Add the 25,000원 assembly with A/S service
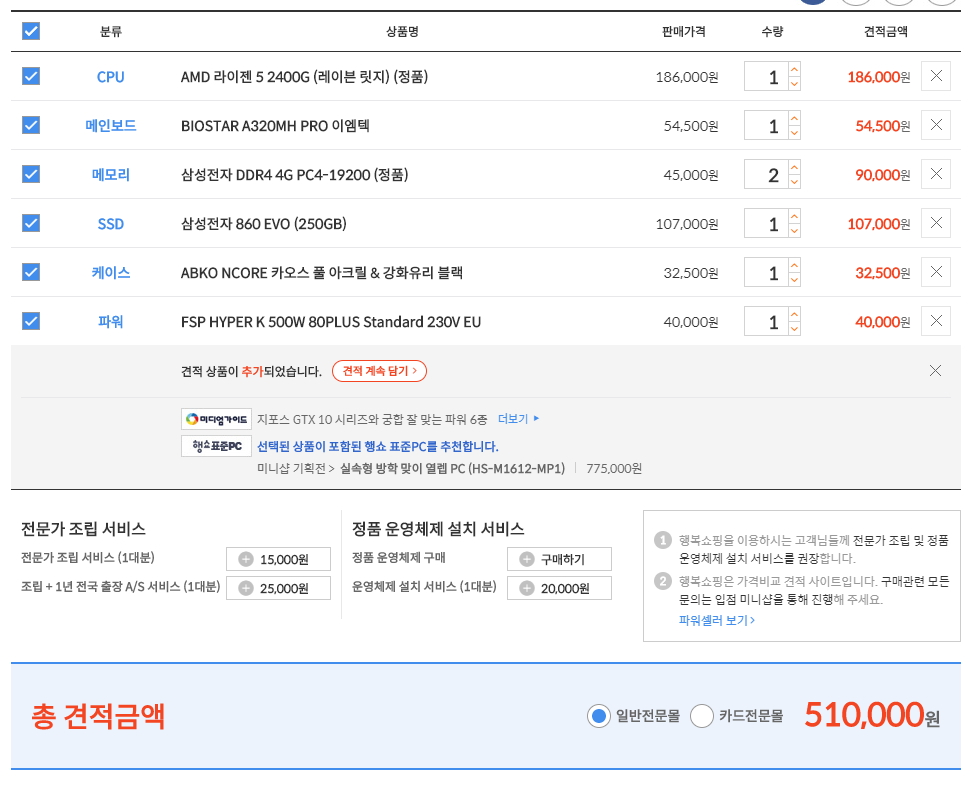This screenshot has height=785, width=972. click(246, 588)
